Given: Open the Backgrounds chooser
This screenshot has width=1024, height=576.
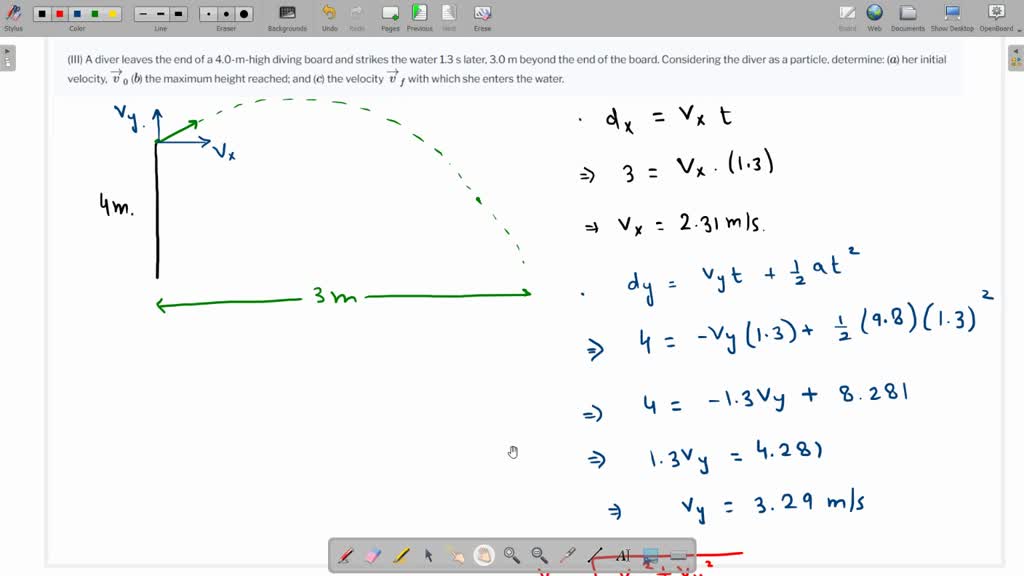Looking at the screenshot, I should pyautogui.click(x=287, y=15).
